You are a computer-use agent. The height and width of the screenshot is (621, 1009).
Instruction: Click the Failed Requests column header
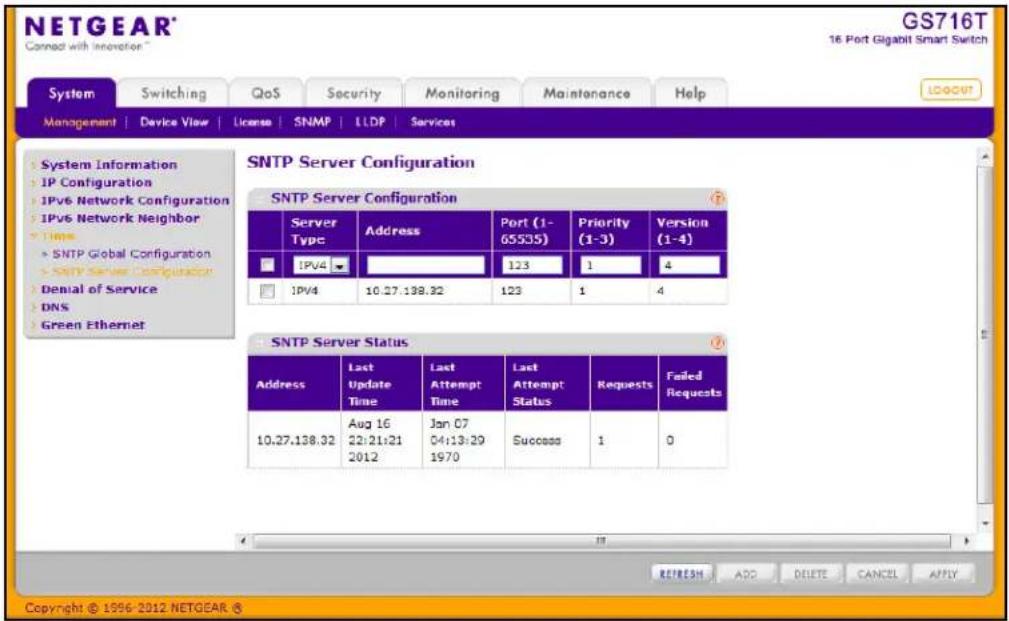[693, 384]
